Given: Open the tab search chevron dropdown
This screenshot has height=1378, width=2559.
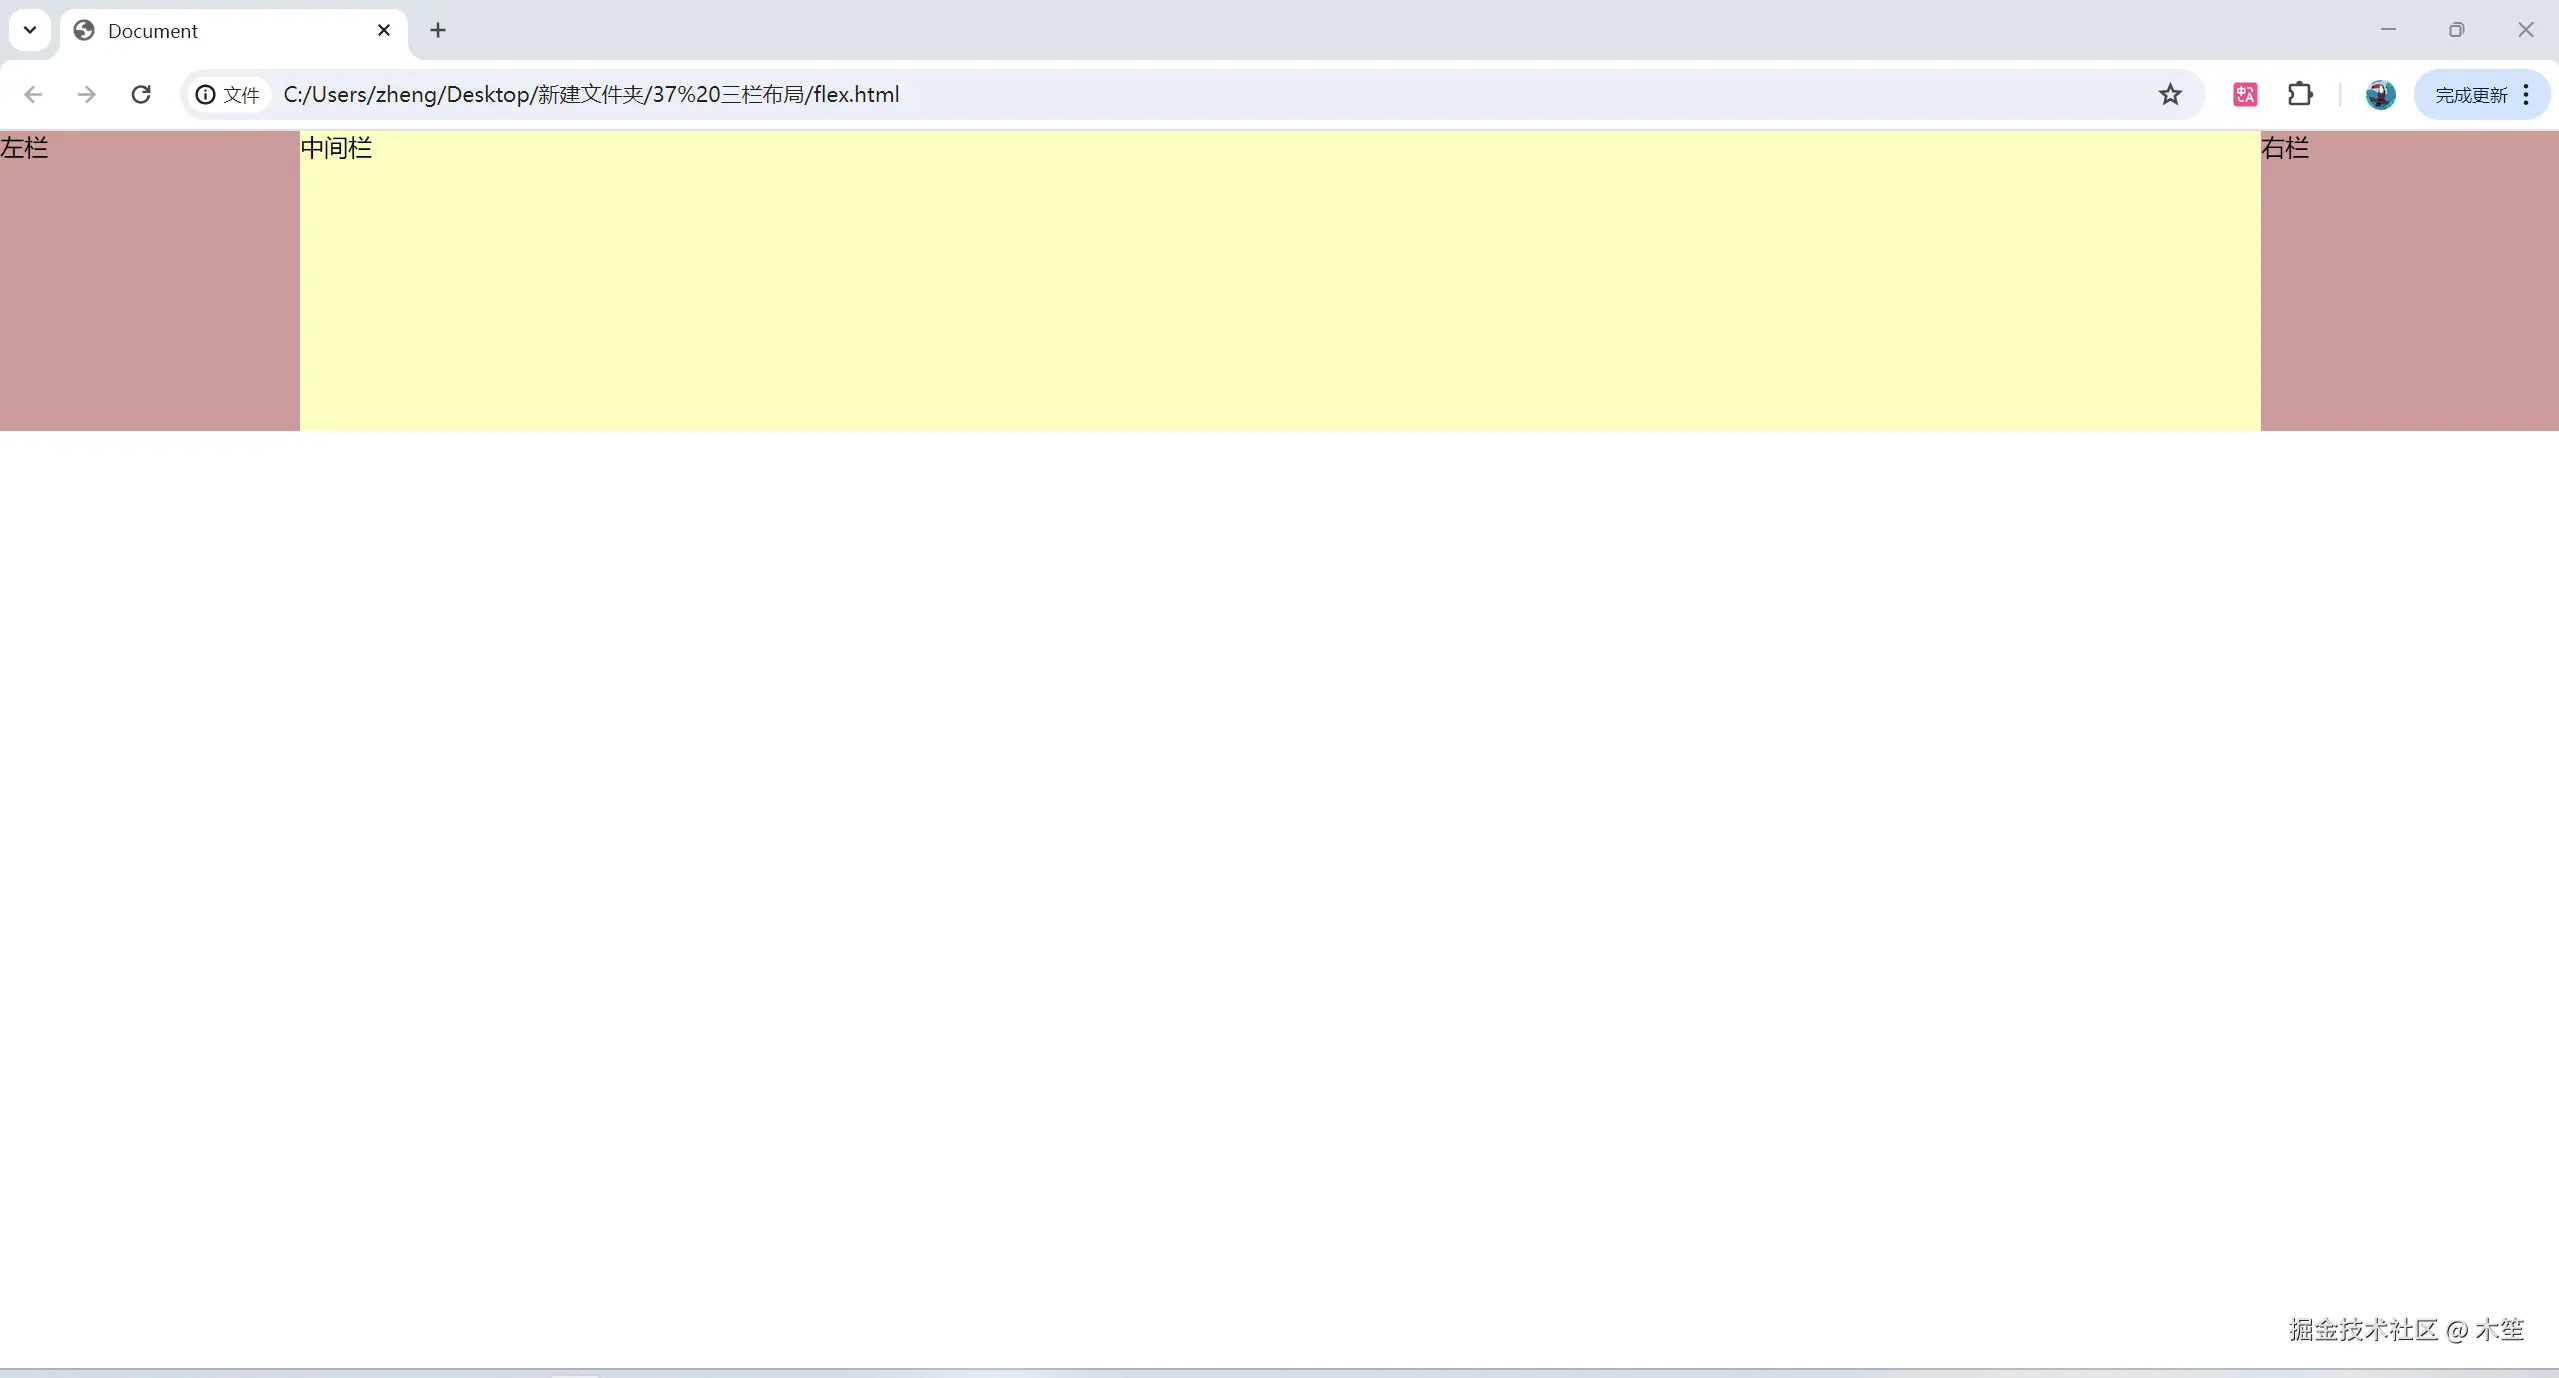Looking at the screenshot, I should 29,29.
